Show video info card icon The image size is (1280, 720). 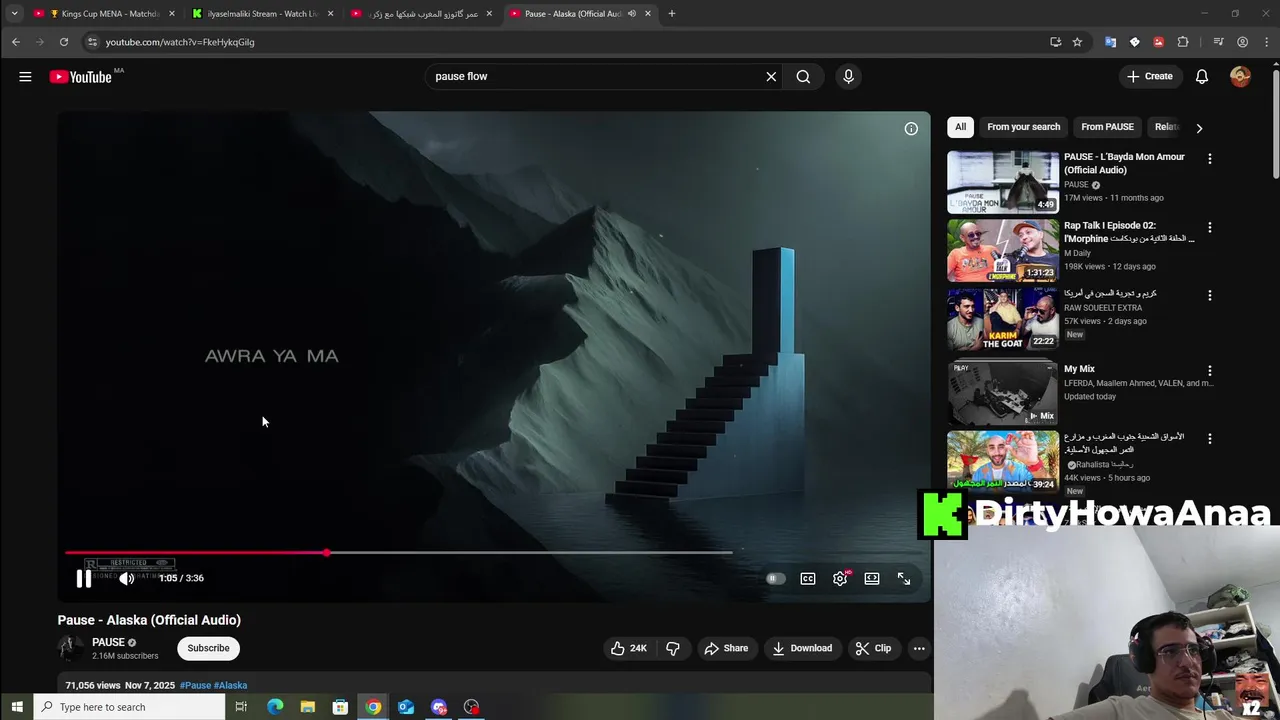click(x=911, y=129)
